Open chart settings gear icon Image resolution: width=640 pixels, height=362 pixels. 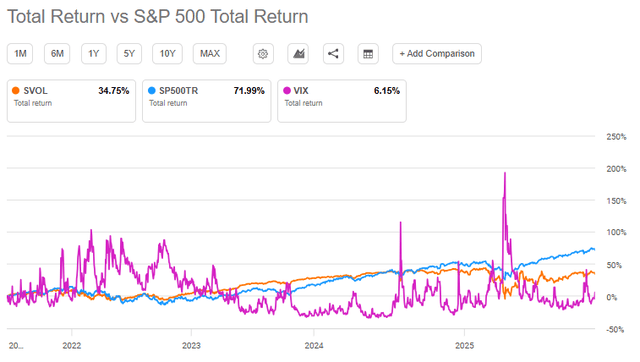263,54
